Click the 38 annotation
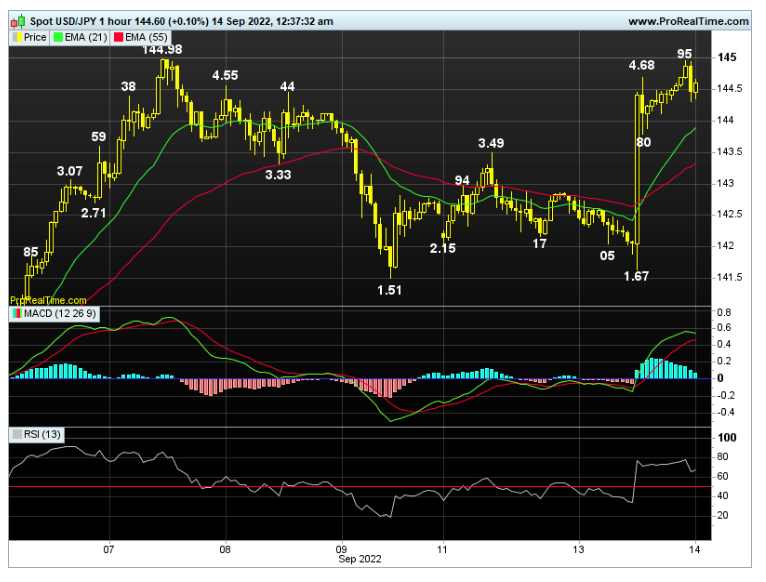 (x=128, y=86)
